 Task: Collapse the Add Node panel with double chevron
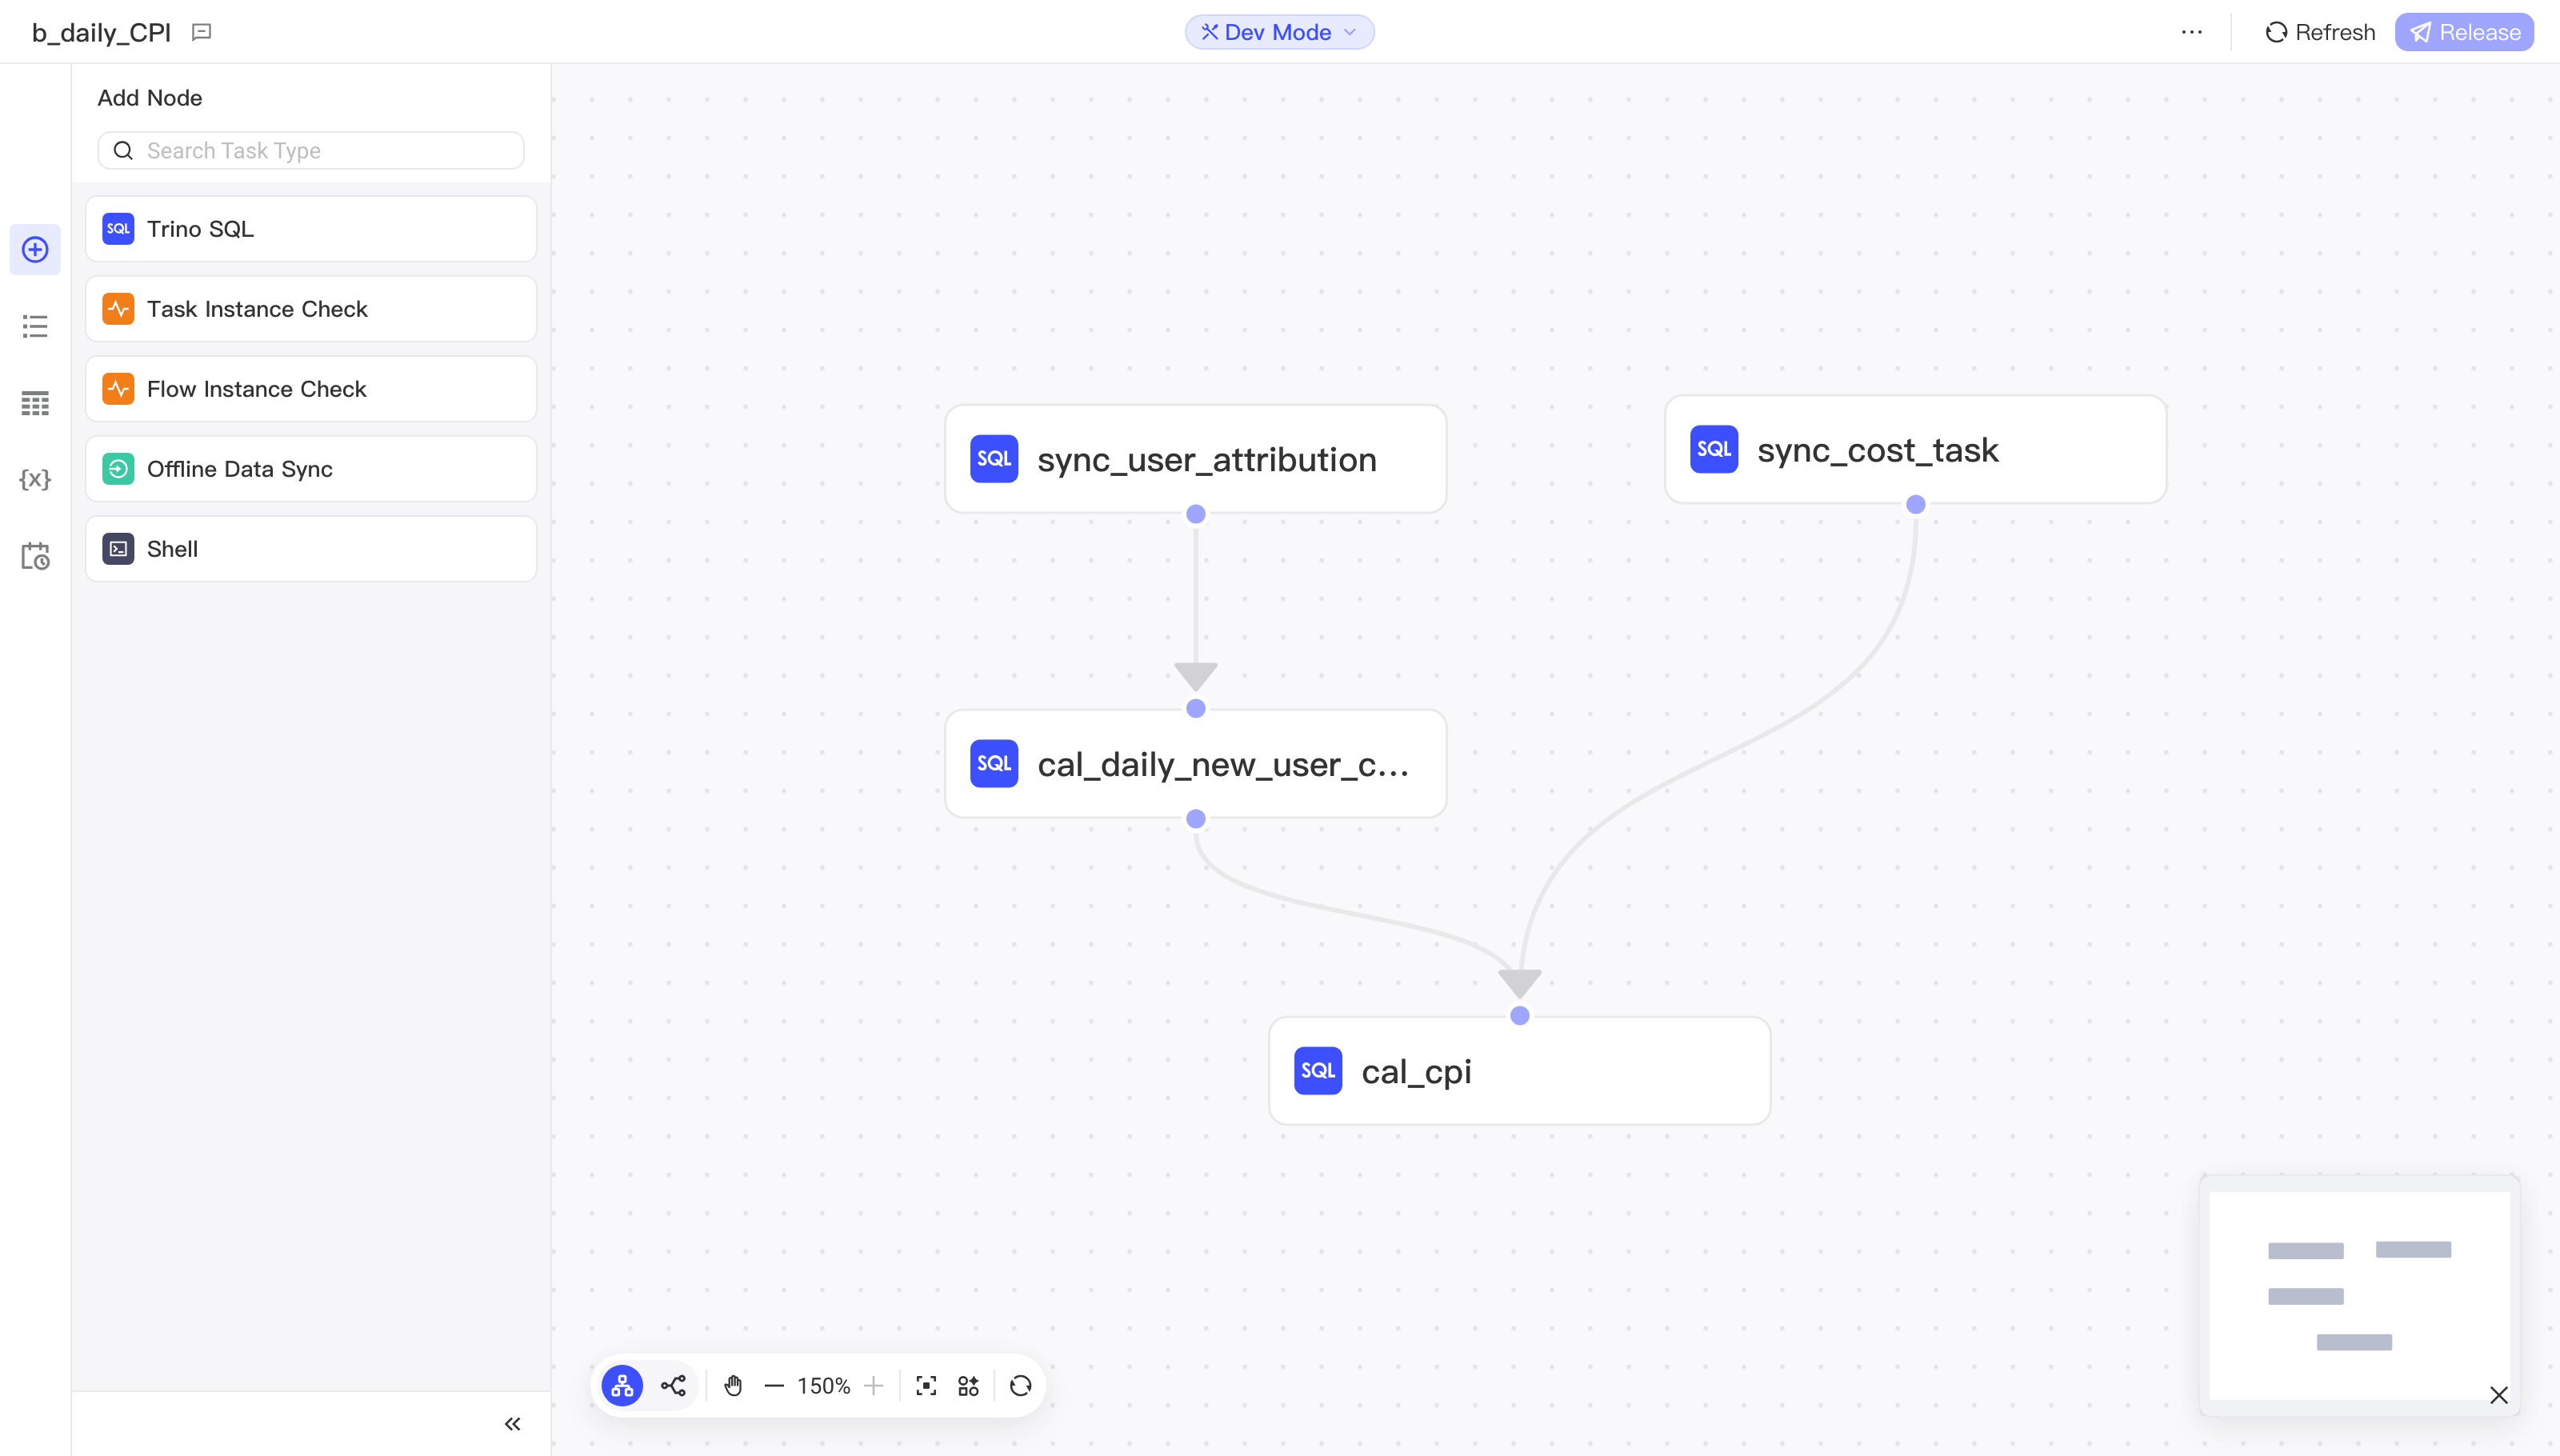(x=512, y=1424)
